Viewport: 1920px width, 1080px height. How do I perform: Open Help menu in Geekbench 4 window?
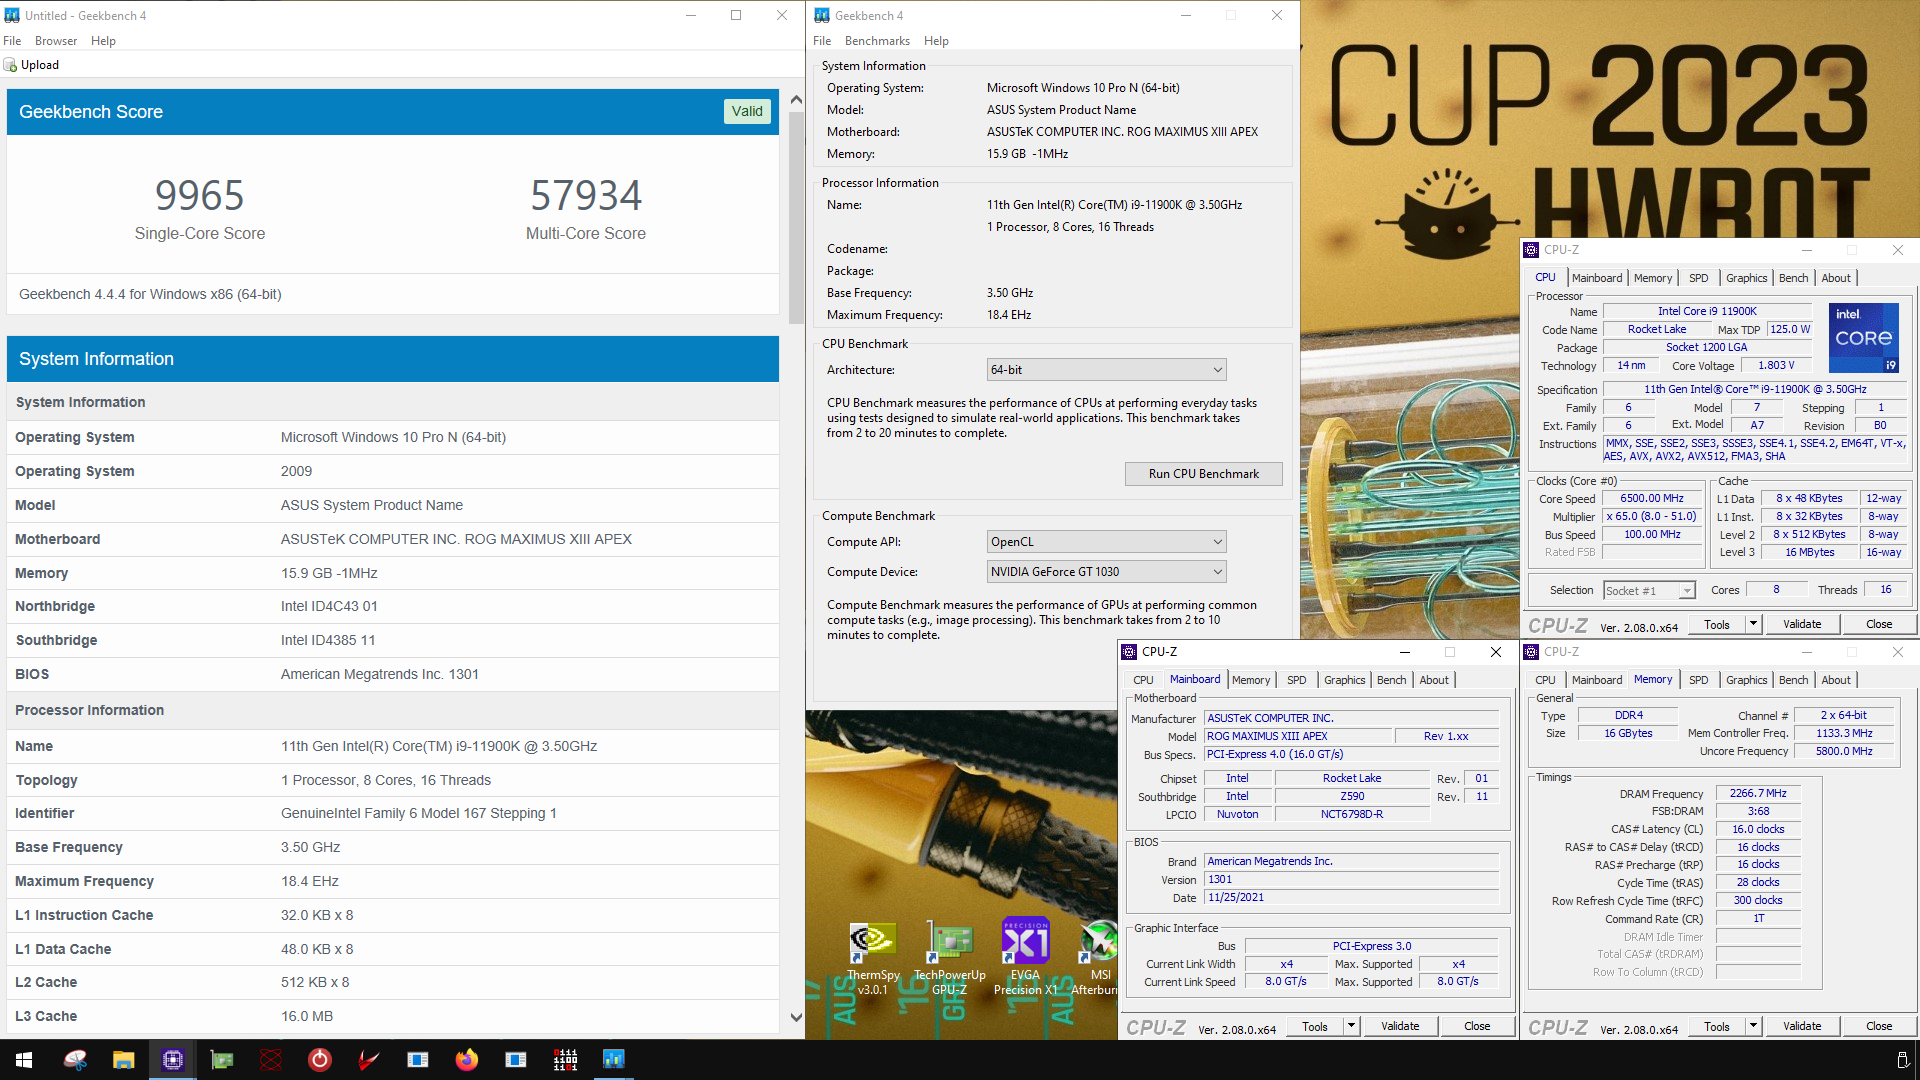click(936, 41)
